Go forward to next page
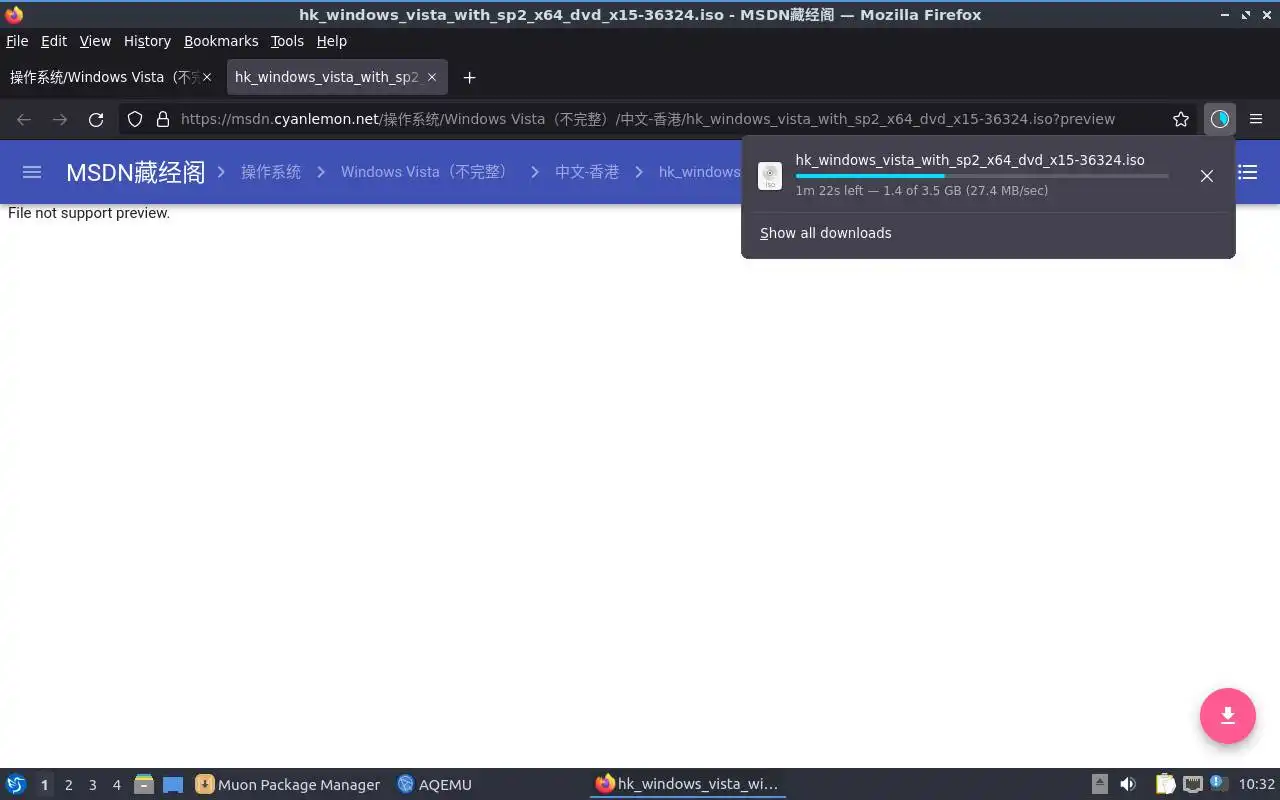This screenshot has height=800, width=1280. pyautogui.click(x=60, y=119)
